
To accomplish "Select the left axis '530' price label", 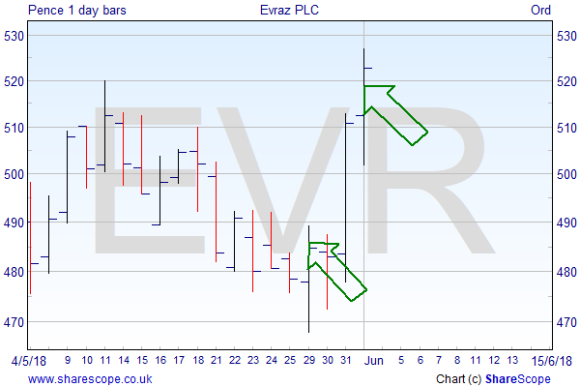I will click(14, 36).
